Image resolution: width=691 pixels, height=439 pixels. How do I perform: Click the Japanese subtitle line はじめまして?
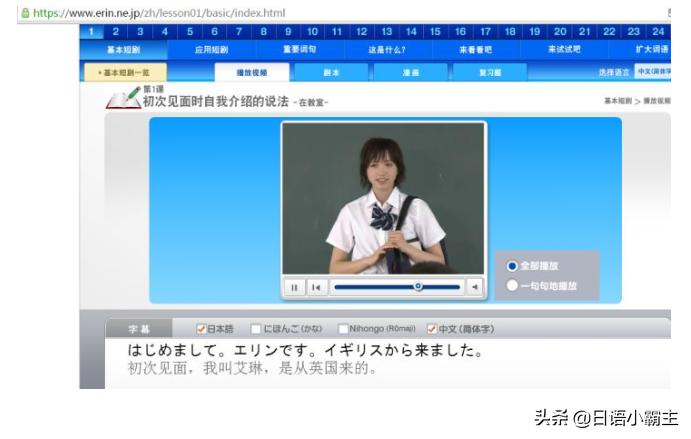305,350
